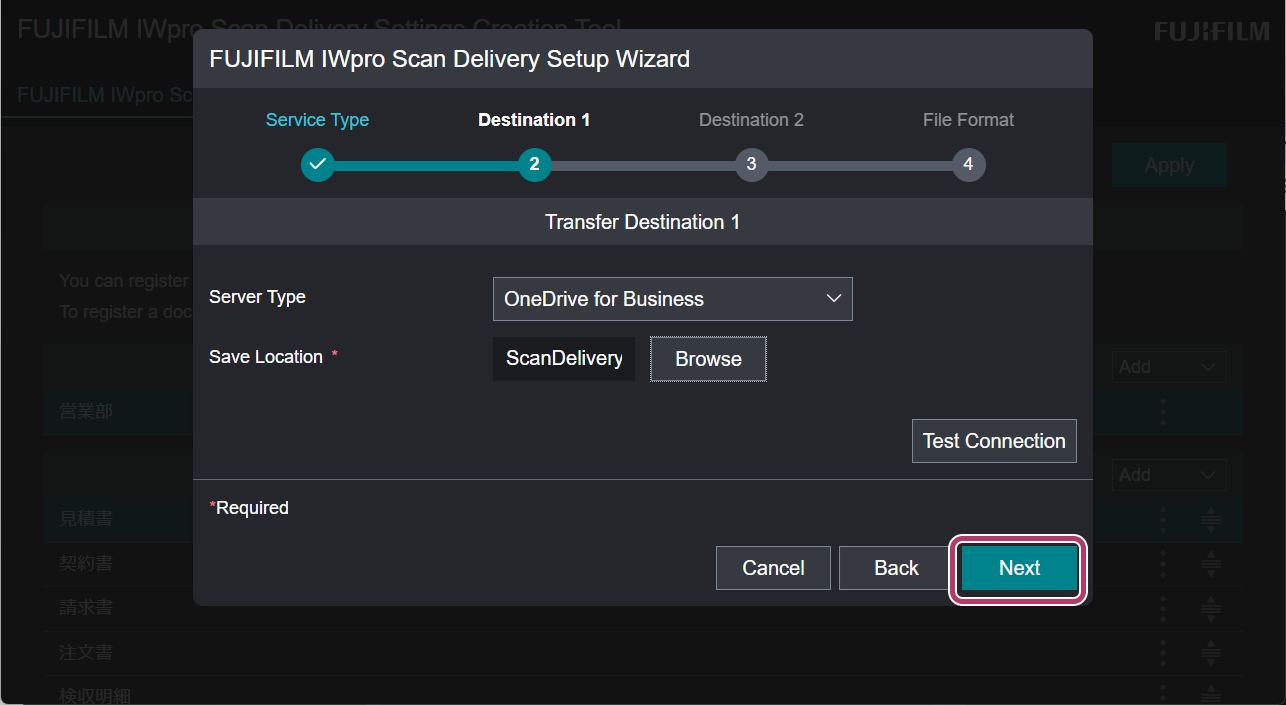1286x705 pixels.
Task: Click the Service Type step label
Action: tap(317, 120)
